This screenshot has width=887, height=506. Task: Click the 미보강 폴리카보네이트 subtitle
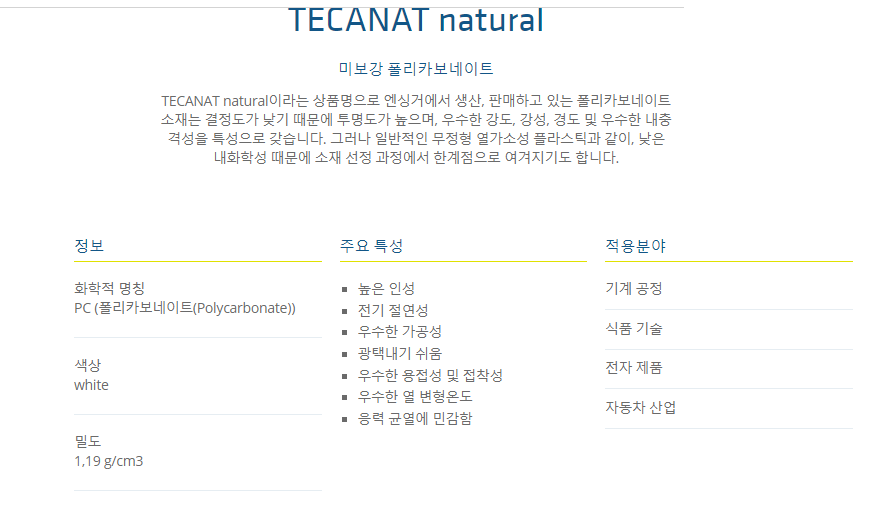pyautogui.click(x=416, y=69)
